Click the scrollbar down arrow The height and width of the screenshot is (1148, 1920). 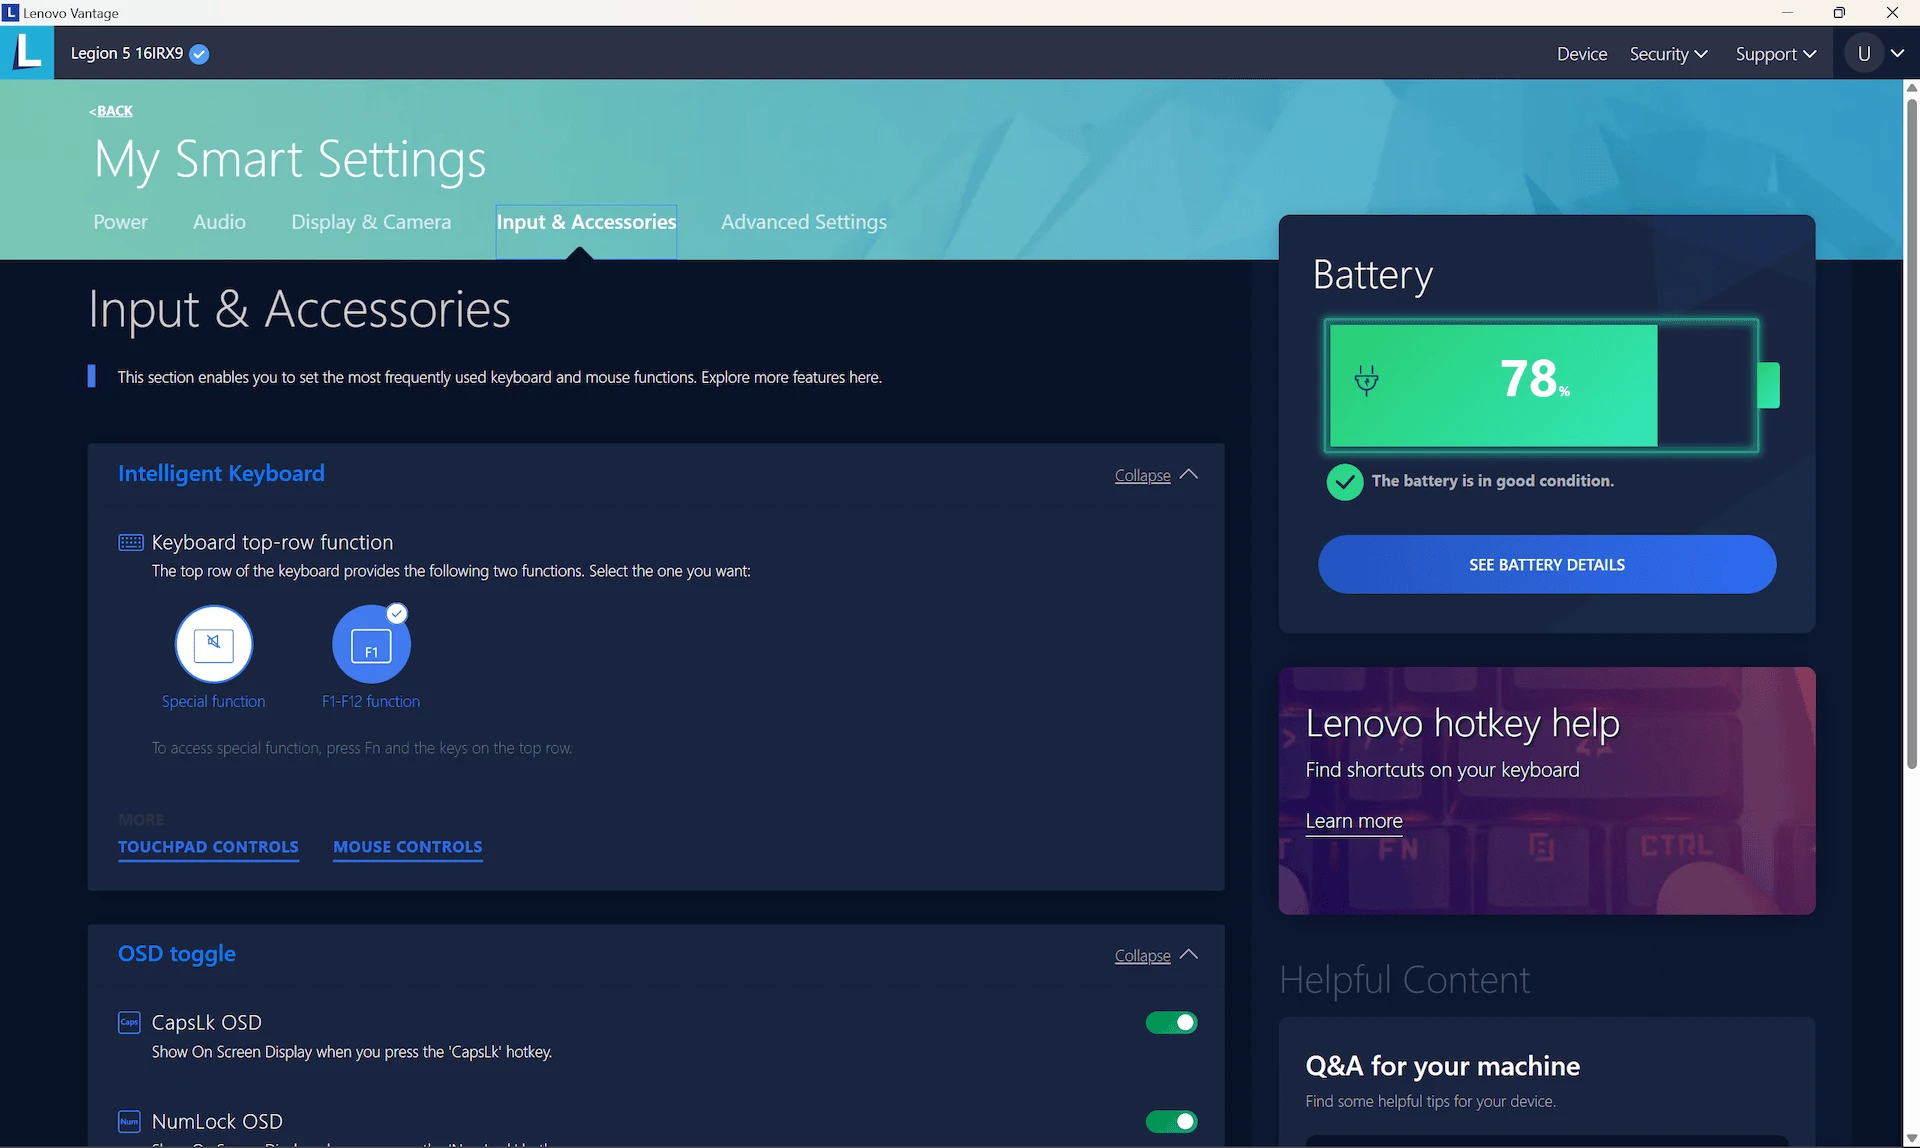1912,1139
